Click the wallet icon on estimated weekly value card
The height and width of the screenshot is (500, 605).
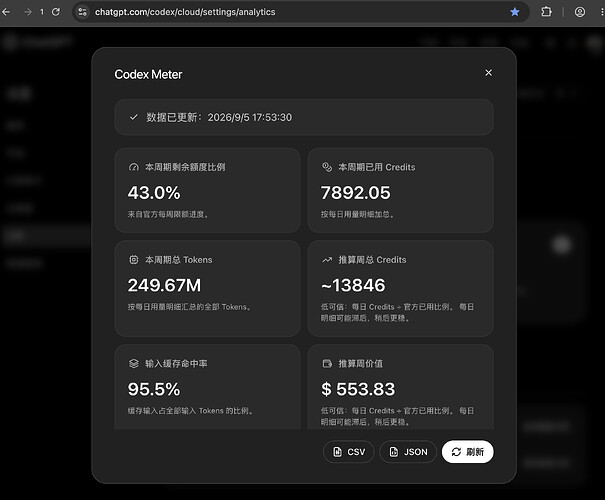pyautogui.click(x=327, y=363)
